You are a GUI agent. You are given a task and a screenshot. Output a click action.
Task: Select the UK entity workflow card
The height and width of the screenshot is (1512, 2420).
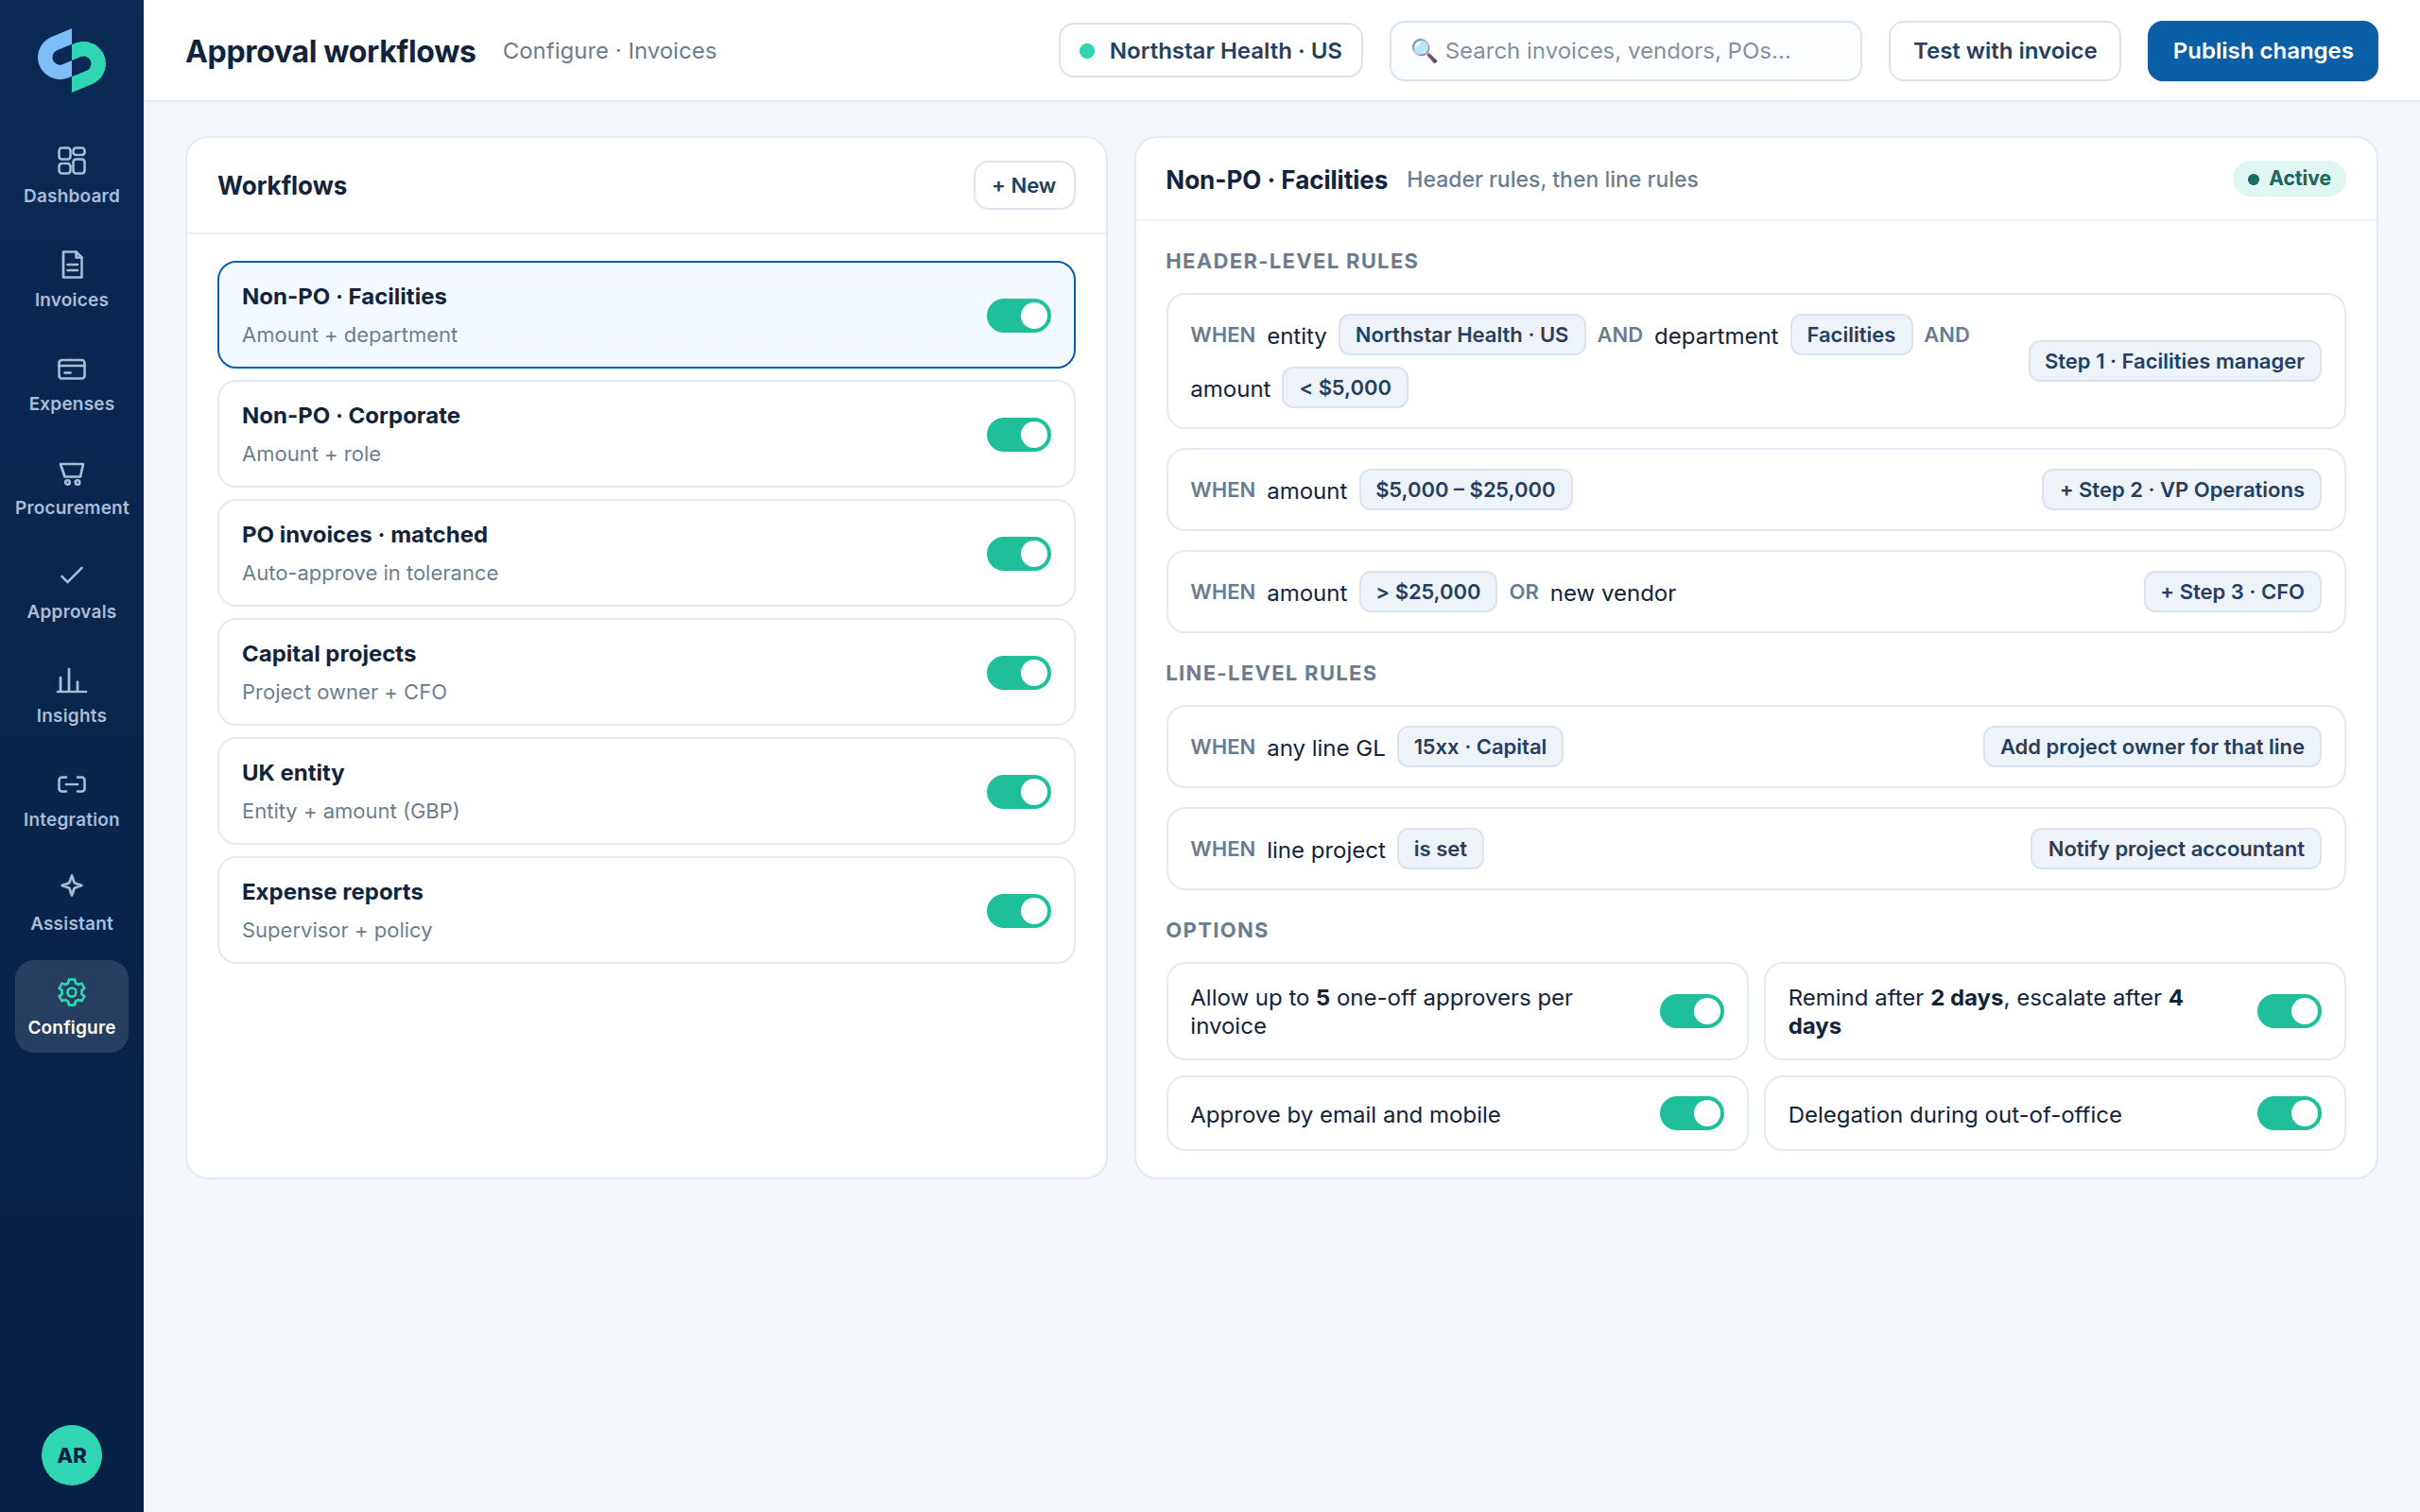click(x=646, y=791)
